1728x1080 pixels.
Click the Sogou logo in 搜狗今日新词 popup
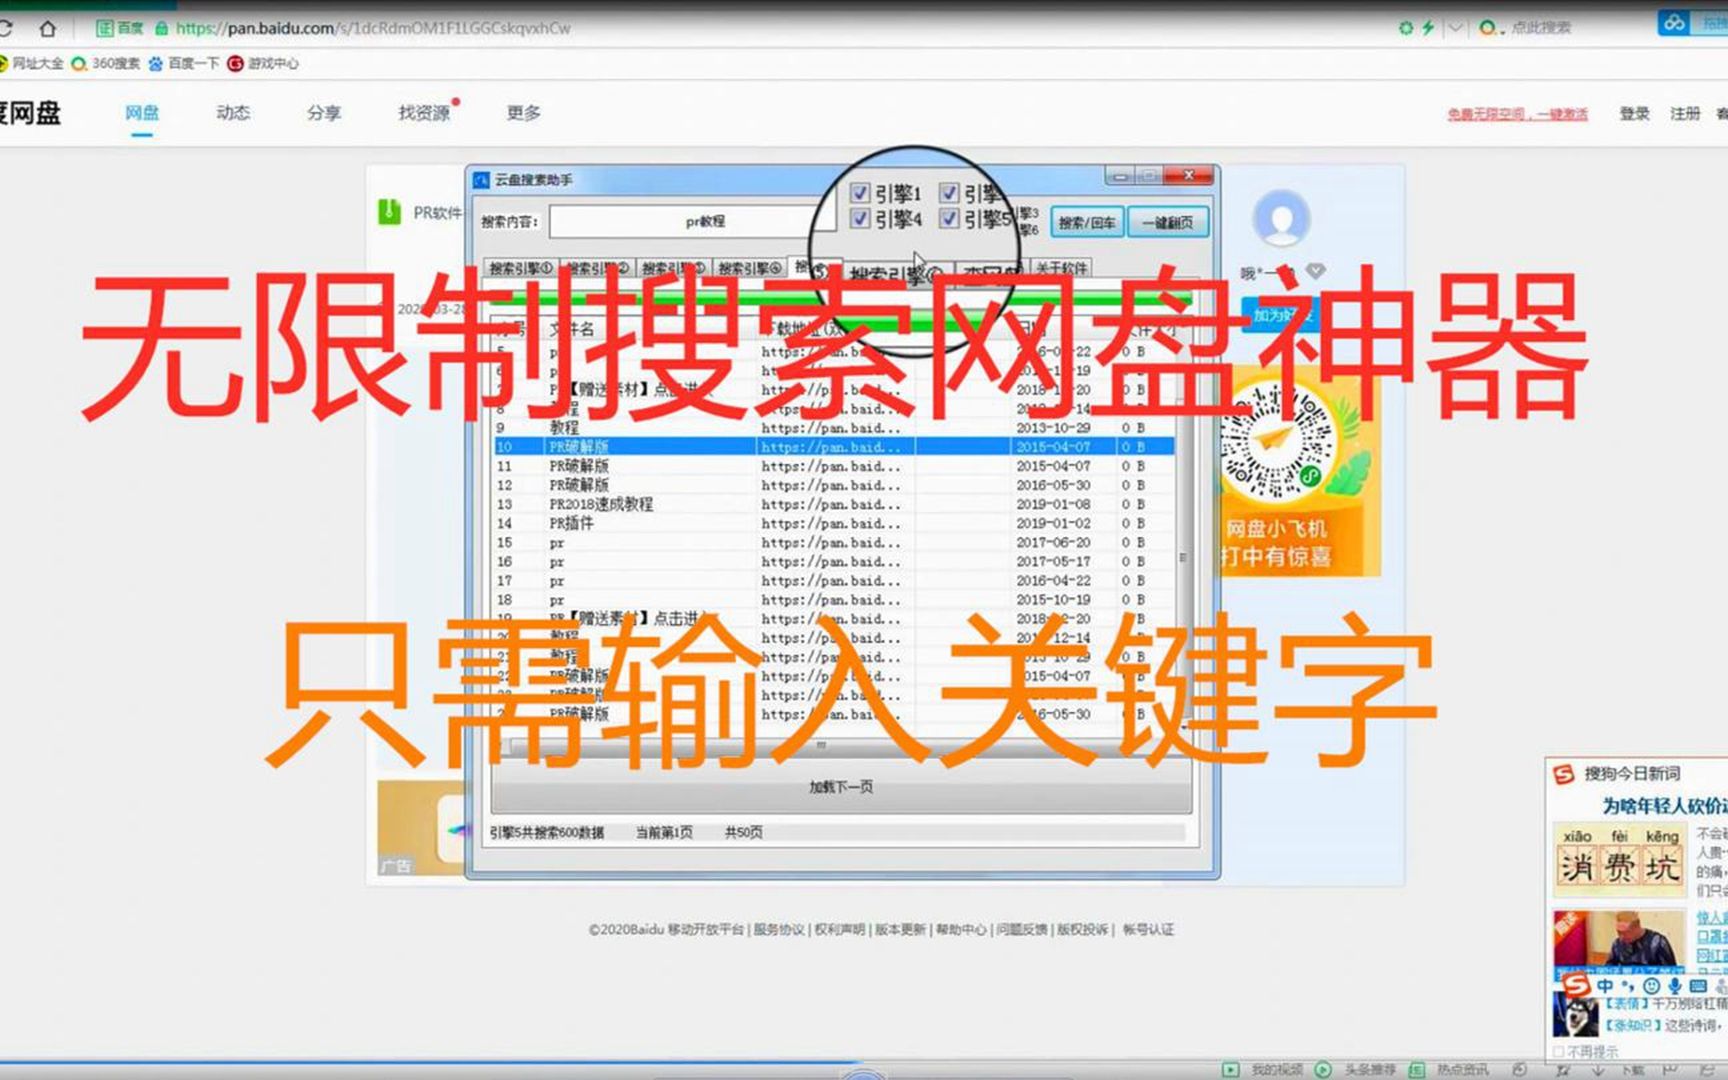coord(1563,774)
